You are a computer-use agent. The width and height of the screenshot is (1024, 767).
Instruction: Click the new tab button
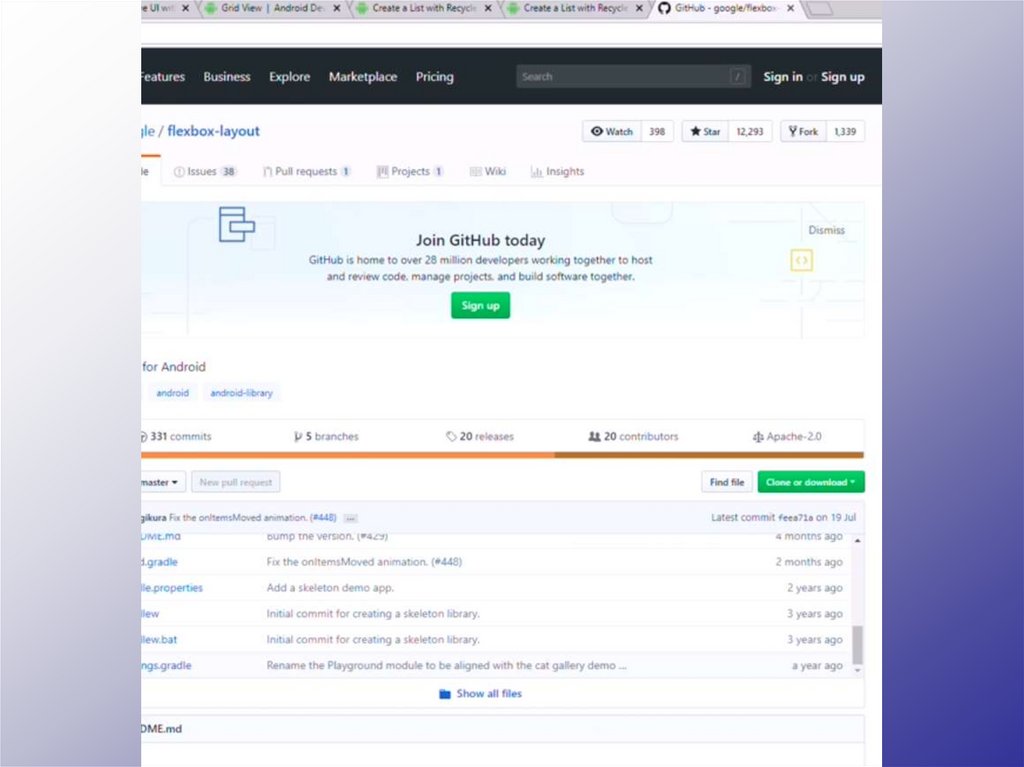[820, 8]
